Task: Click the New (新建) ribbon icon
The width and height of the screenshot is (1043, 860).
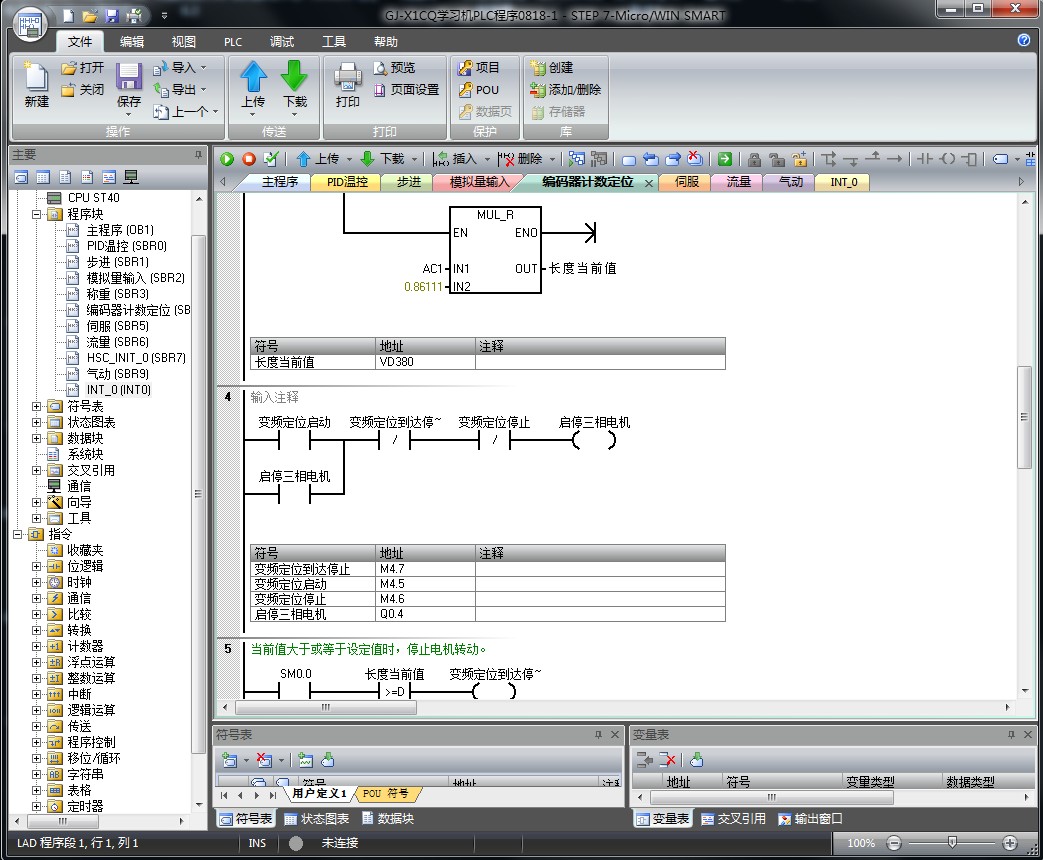Action: [37, 77]
